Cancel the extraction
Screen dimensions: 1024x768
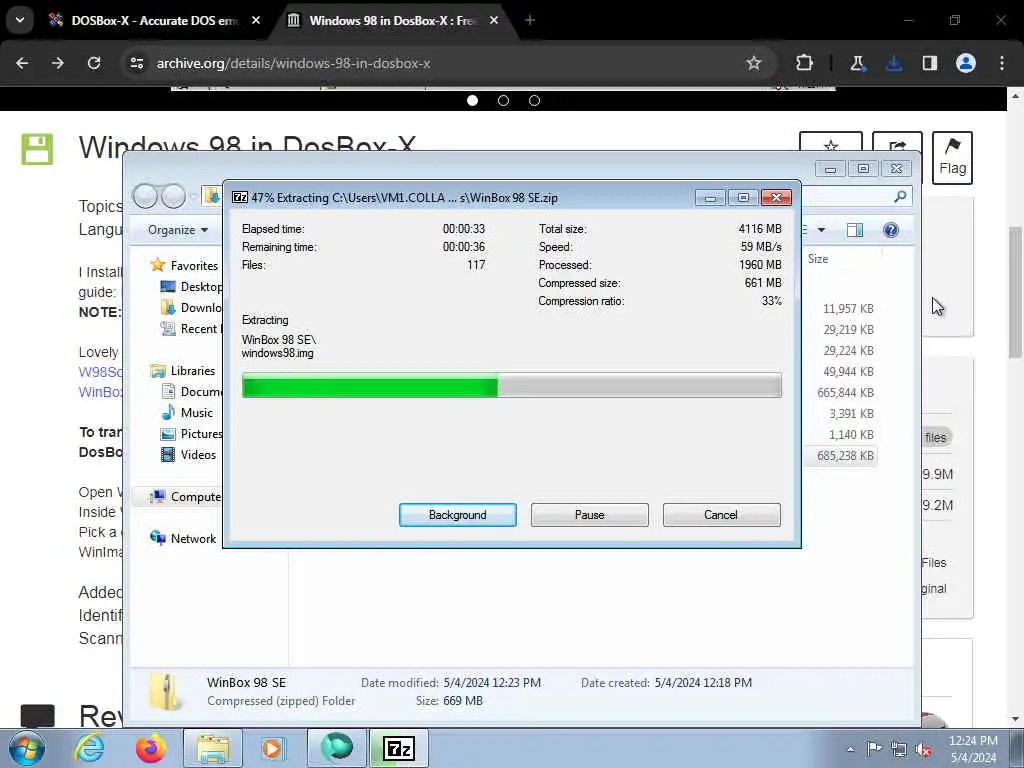(x=721, y=515)
